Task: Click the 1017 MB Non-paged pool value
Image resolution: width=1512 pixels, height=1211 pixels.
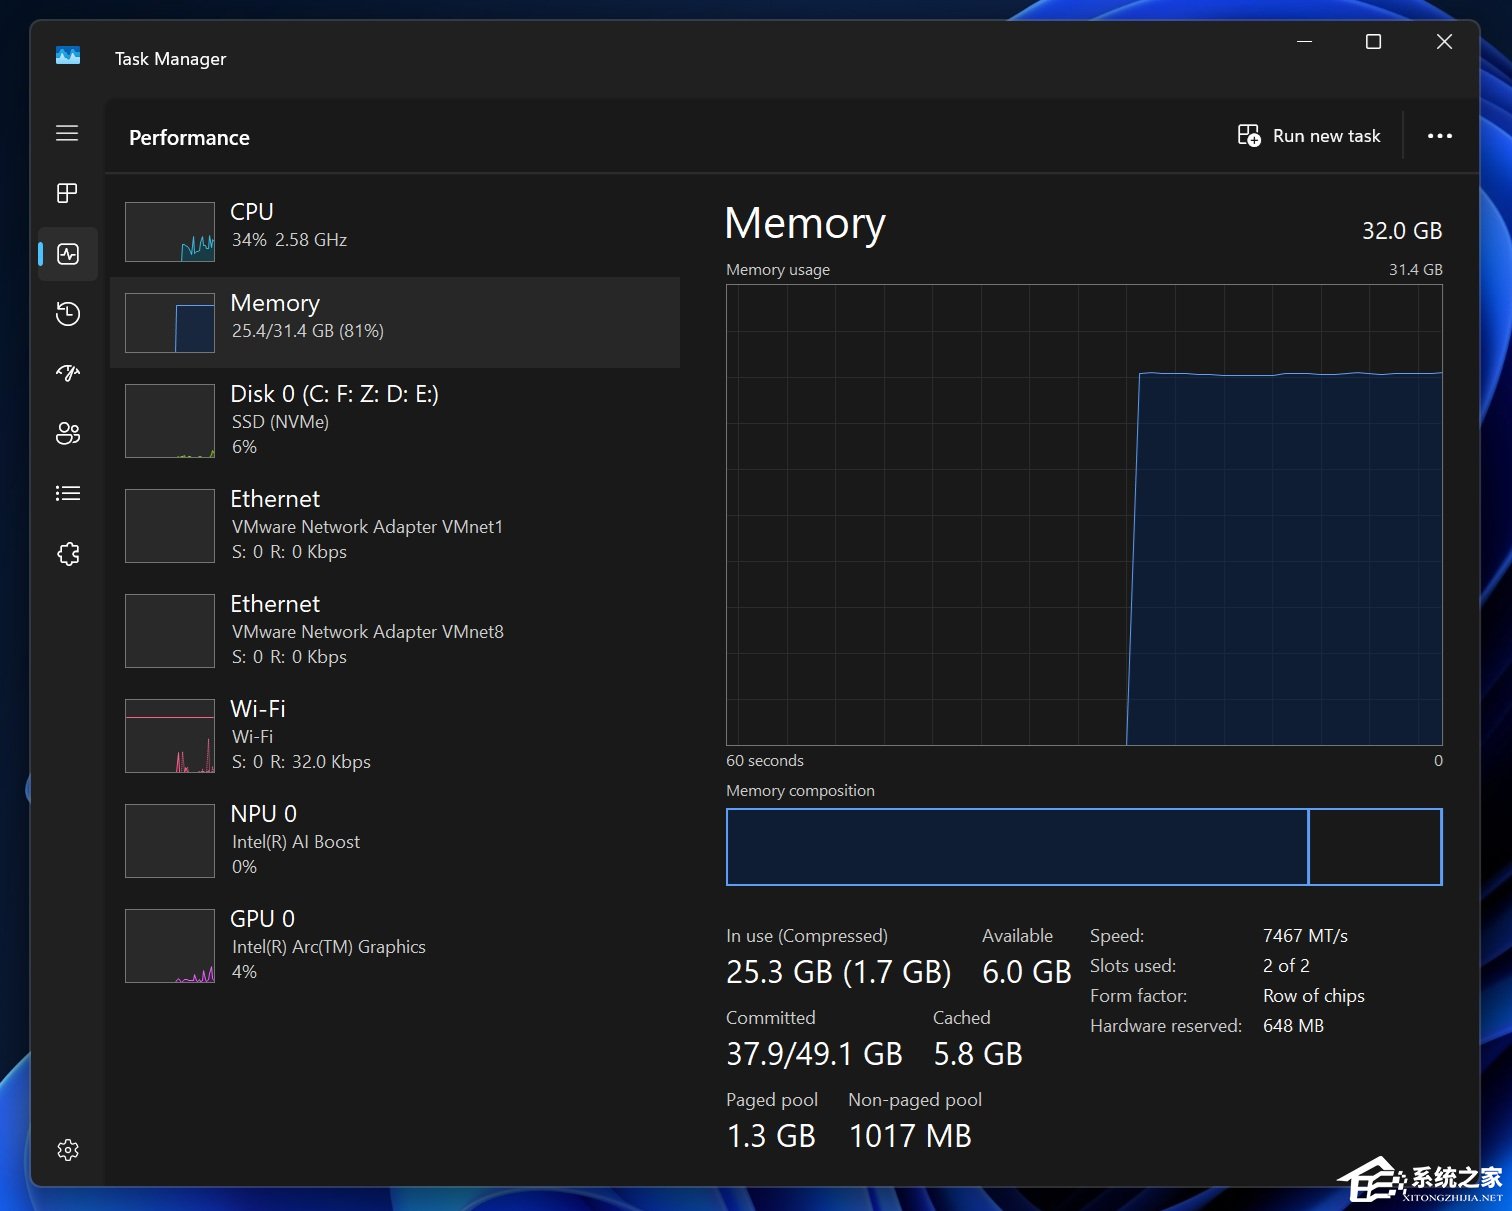Action: 910,1136
